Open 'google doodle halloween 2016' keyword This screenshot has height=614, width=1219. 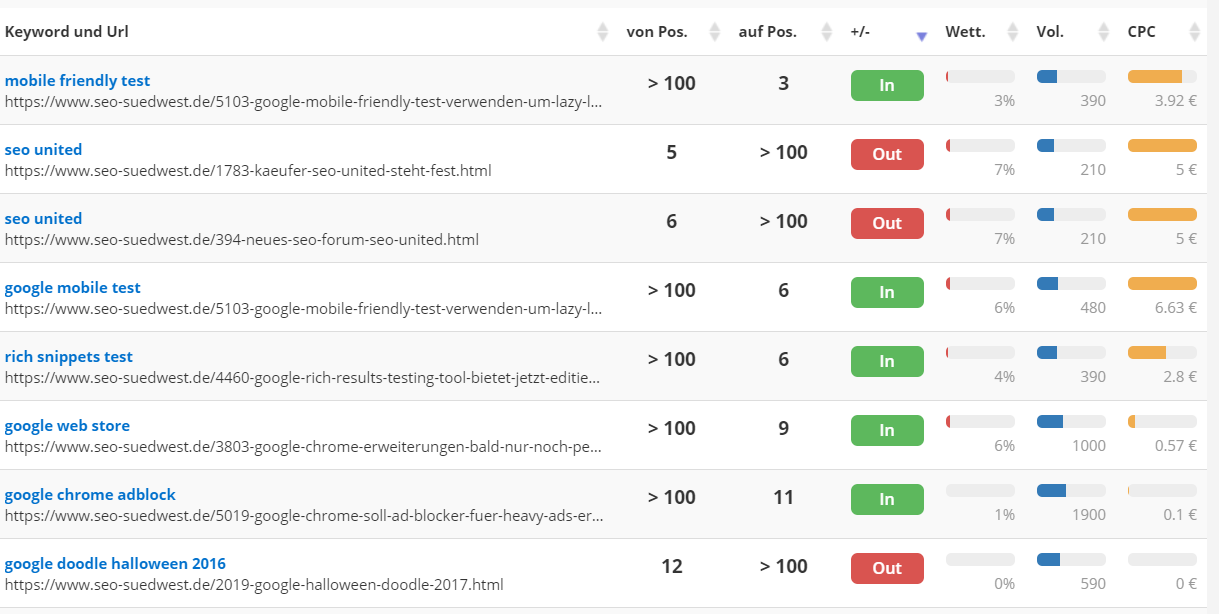pyautogui.click(x=115, y=564)
